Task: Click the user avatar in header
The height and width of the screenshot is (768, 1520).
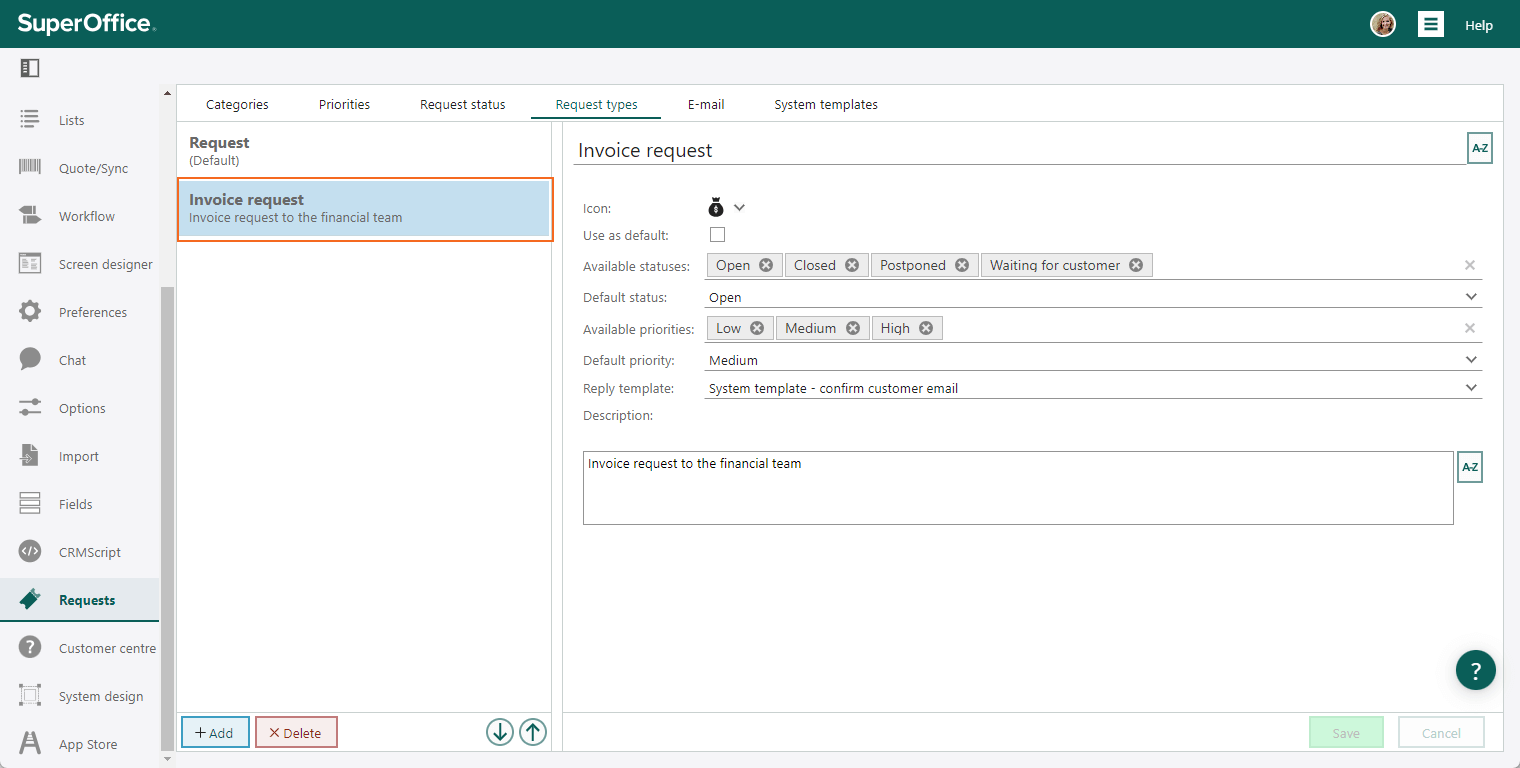Action: click(1383, 25)
